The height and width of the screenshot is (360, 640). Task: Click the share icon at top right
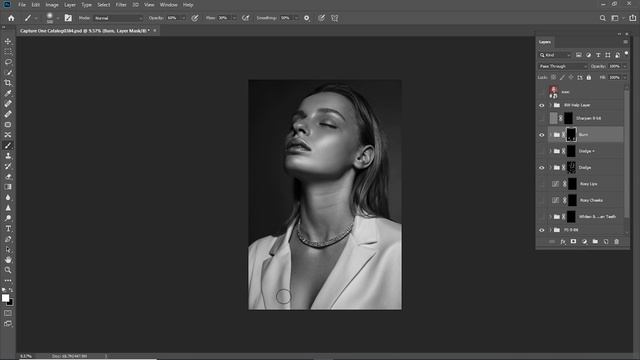click(x=632, y=18)
